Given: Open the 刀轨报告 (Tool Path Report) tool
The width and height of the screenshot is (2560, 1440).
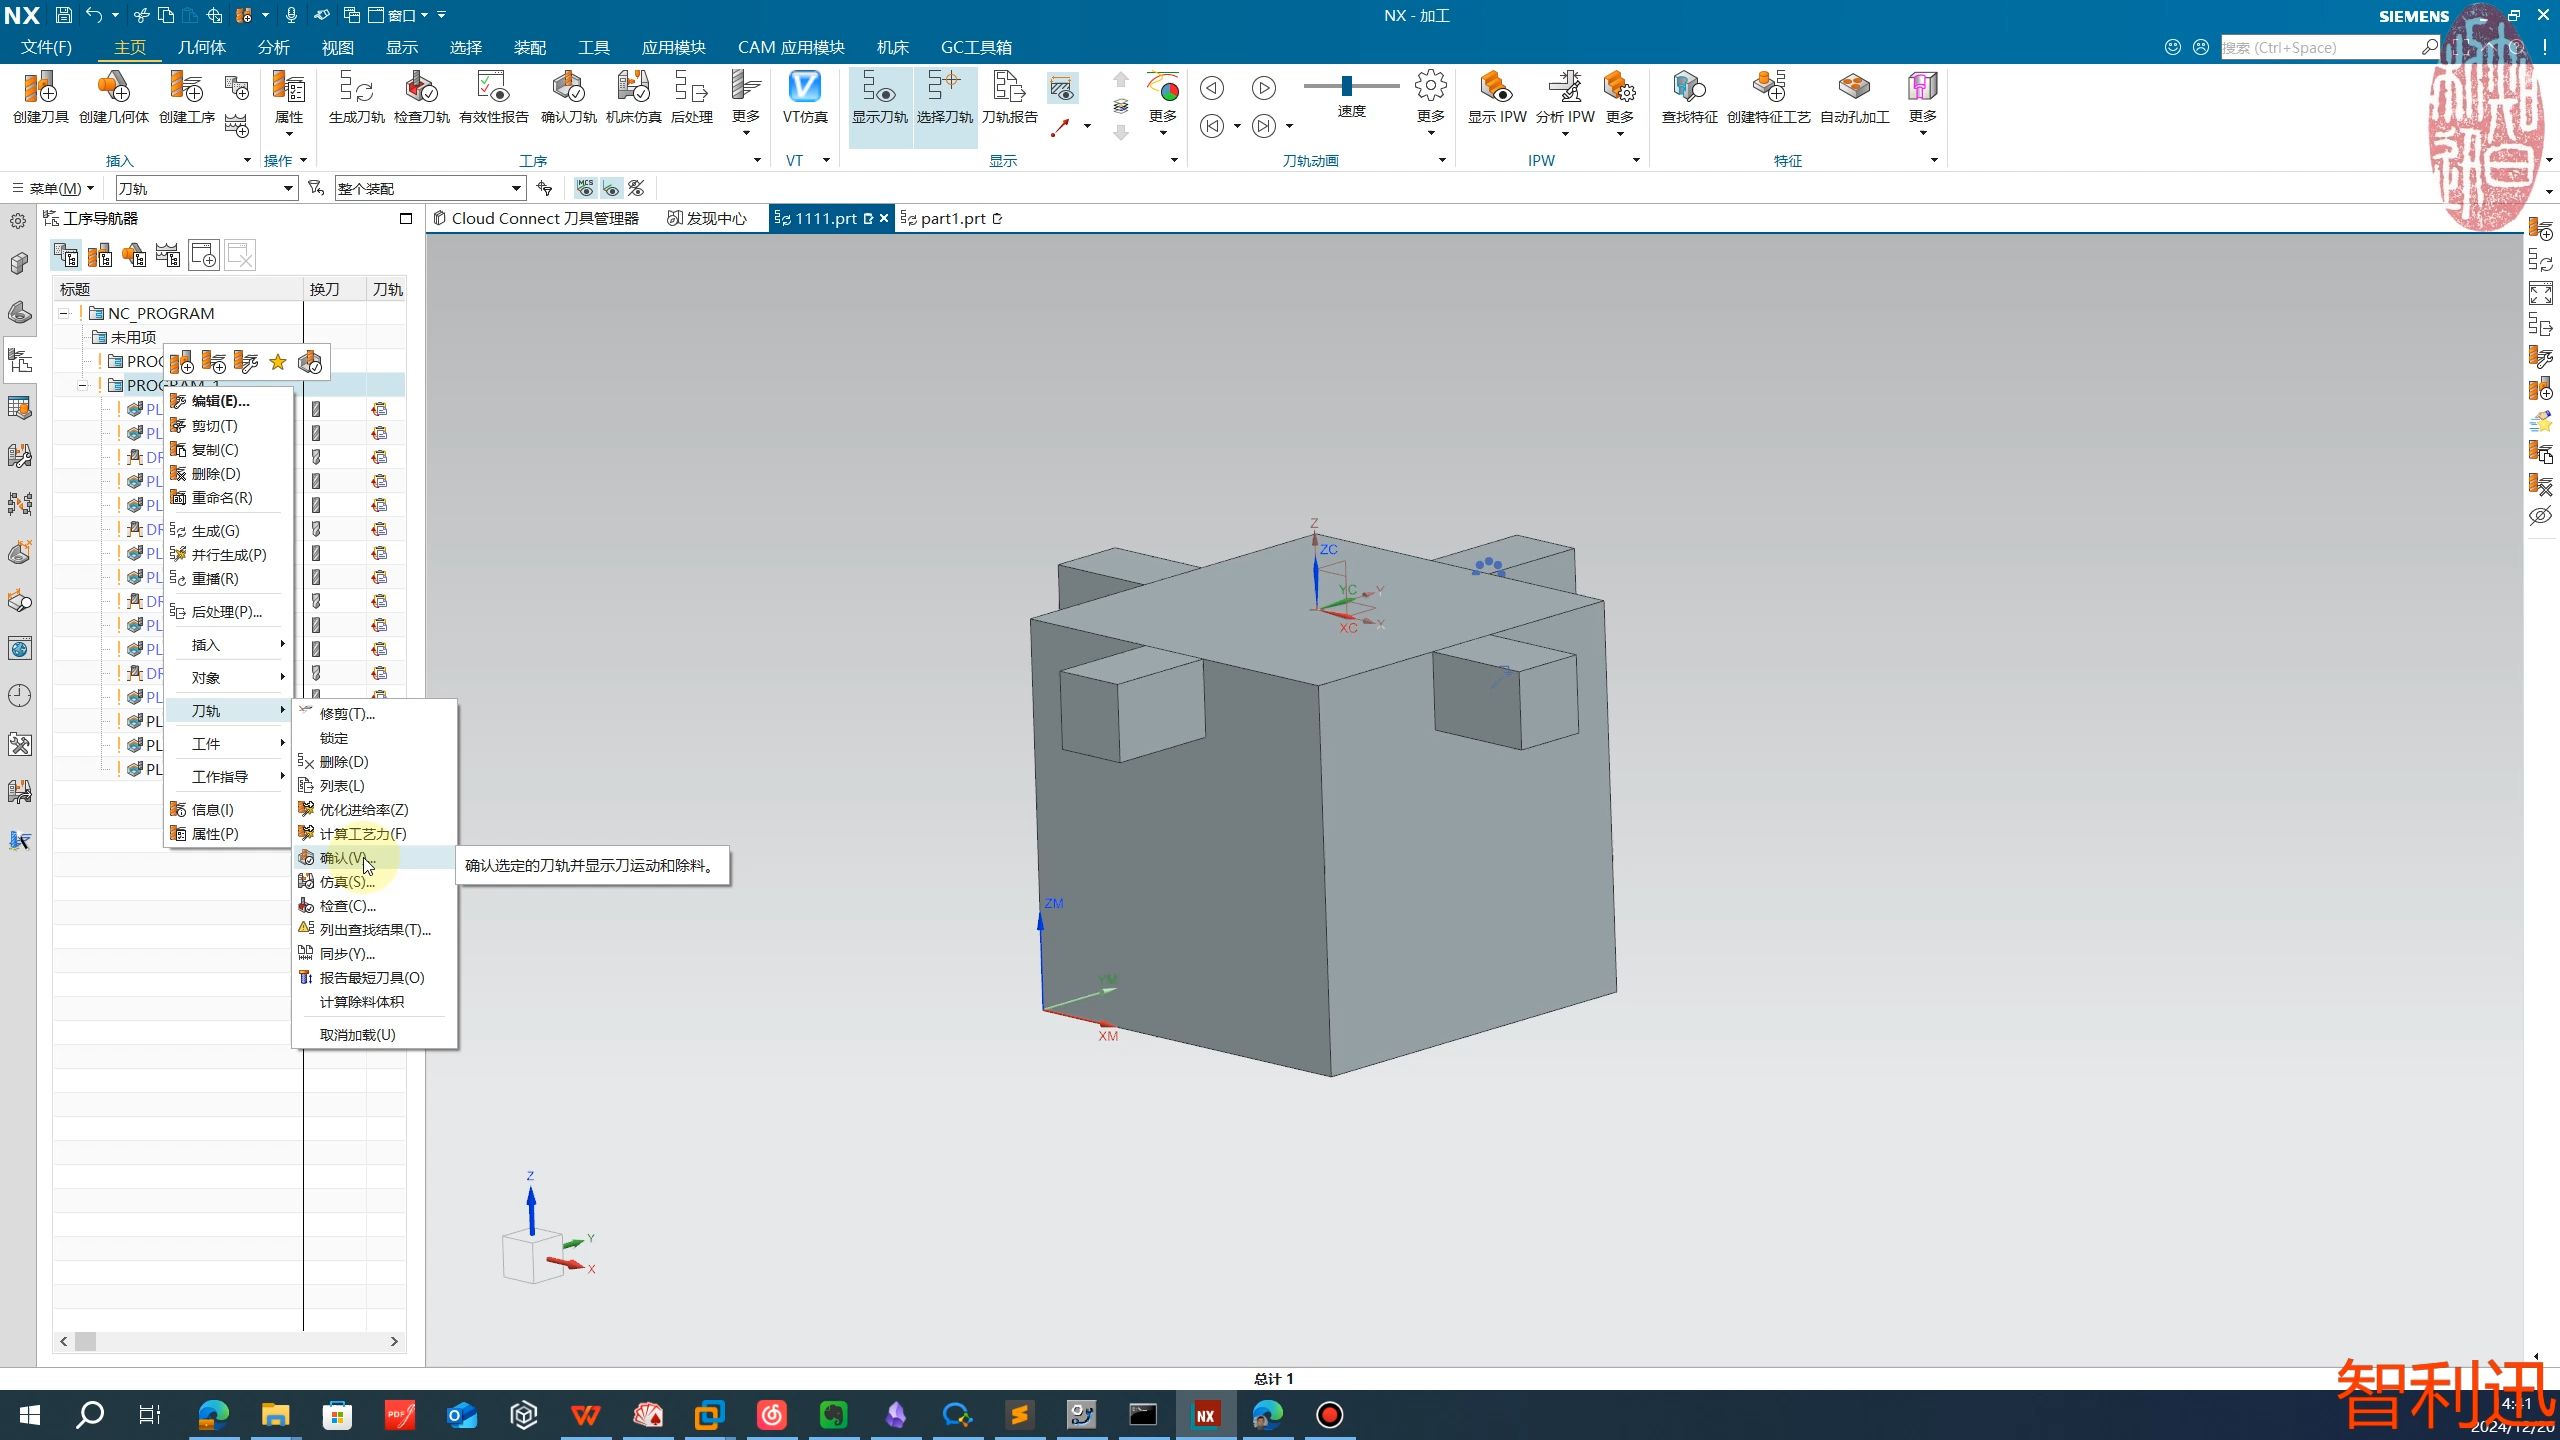Looking at the screenshot, I should click(1009, 90).
